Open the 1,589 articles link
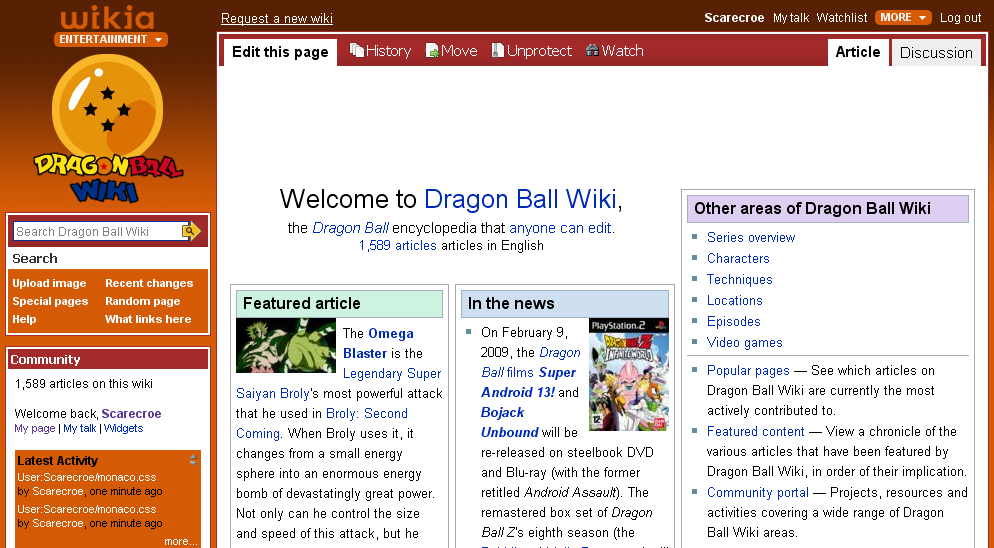Image resolution: width=994 pixels, height=548 pixels. pyautogui.click(x=397, y=245)
